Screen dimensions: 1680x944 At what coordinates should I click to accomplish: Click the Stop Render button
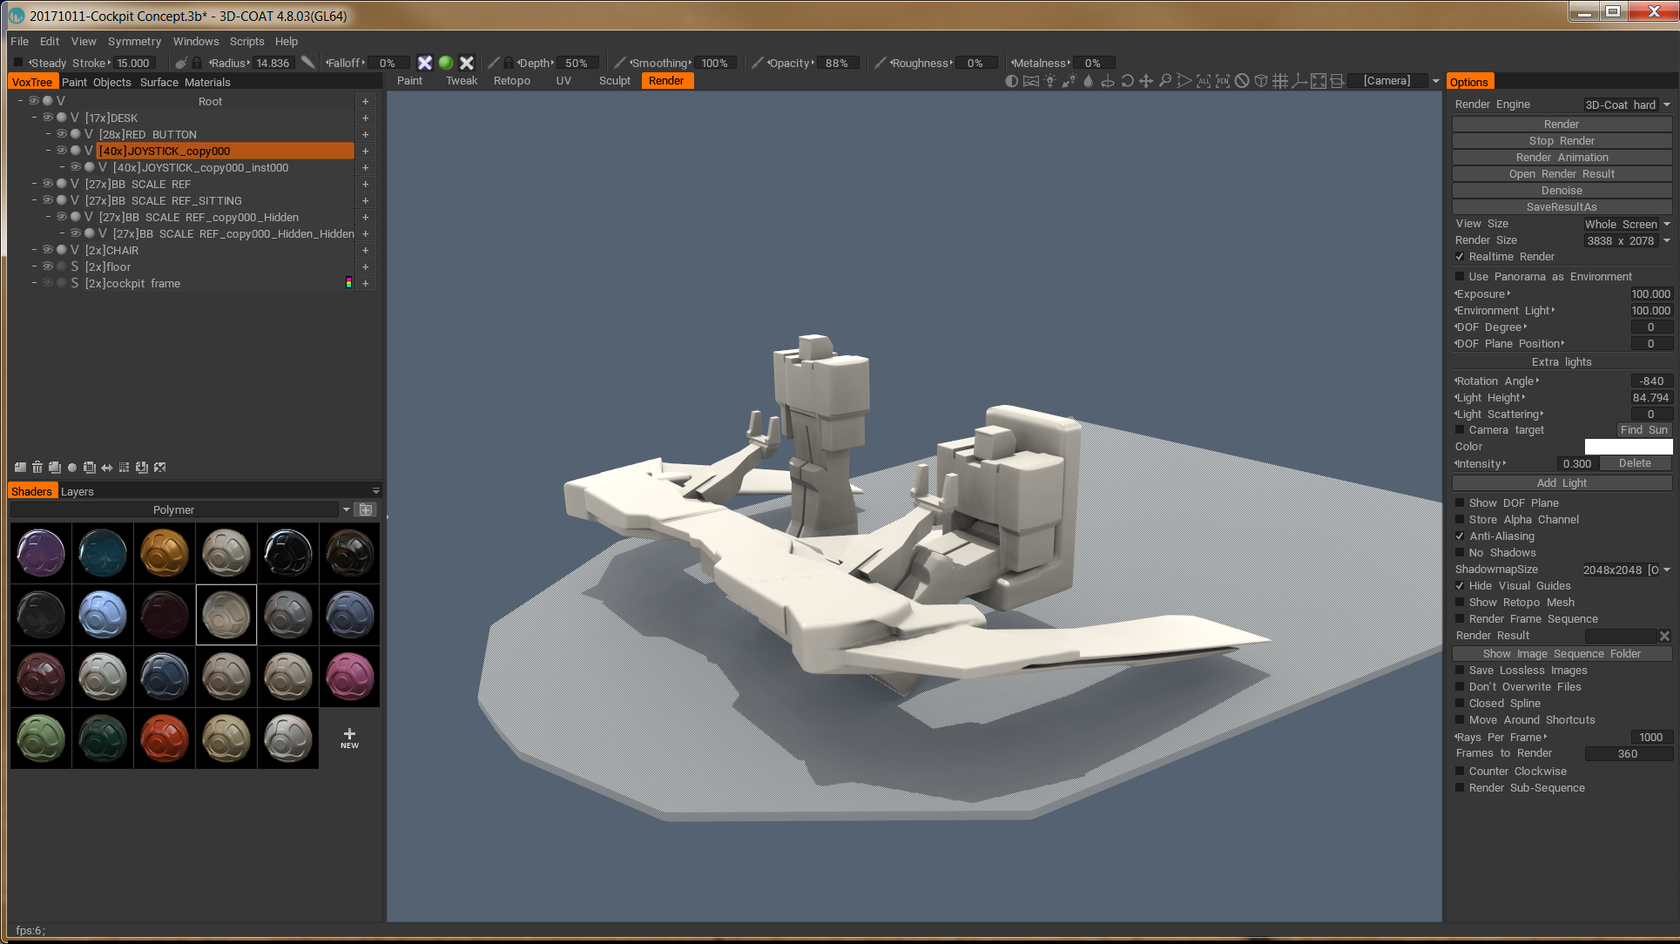click(x=1562, y=141)
